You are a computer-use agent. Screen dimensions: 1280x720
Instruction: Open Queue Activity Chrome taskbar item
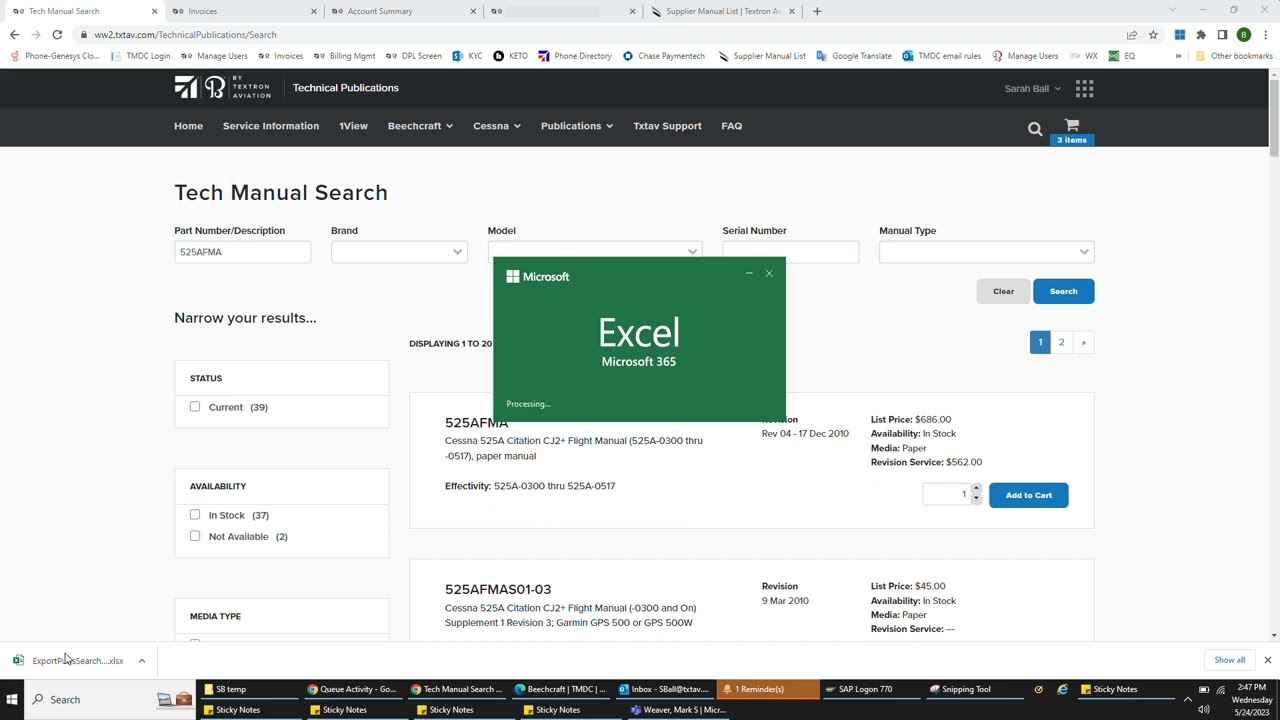click(x=352, y=689)
